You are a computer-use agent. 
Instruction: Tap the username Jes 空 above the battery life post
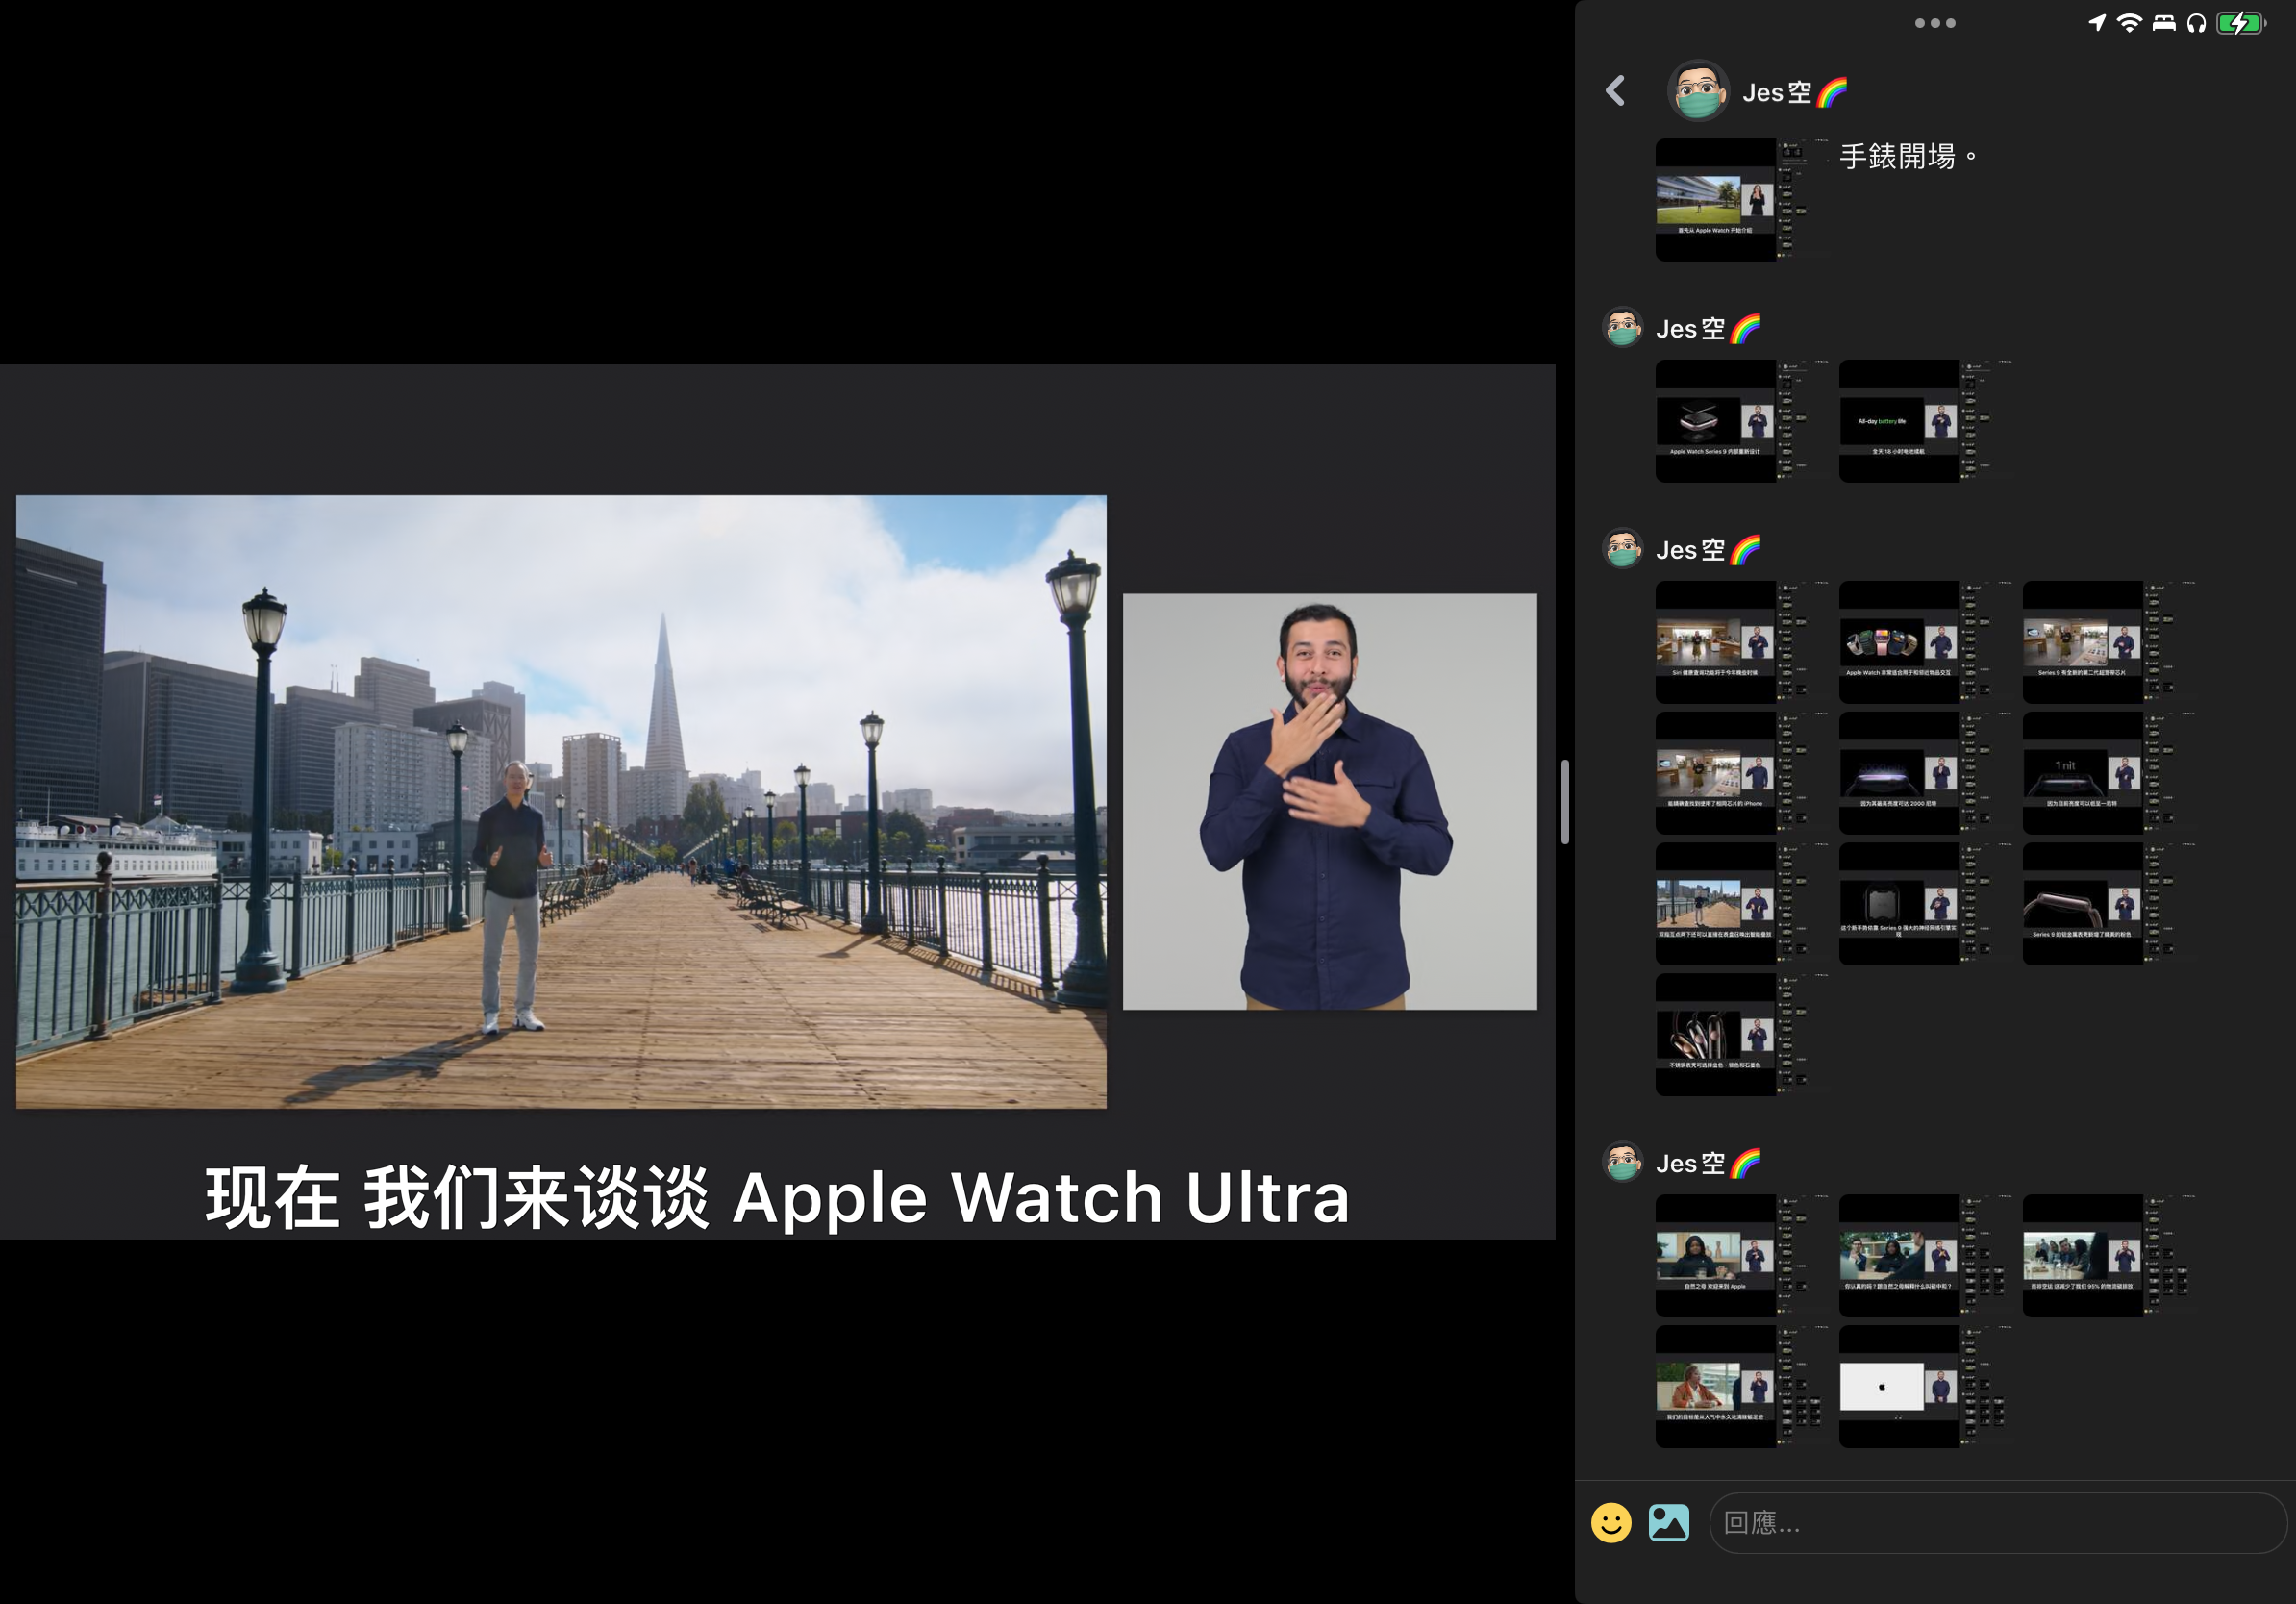pyautogui.click(x=1708, y=328)
